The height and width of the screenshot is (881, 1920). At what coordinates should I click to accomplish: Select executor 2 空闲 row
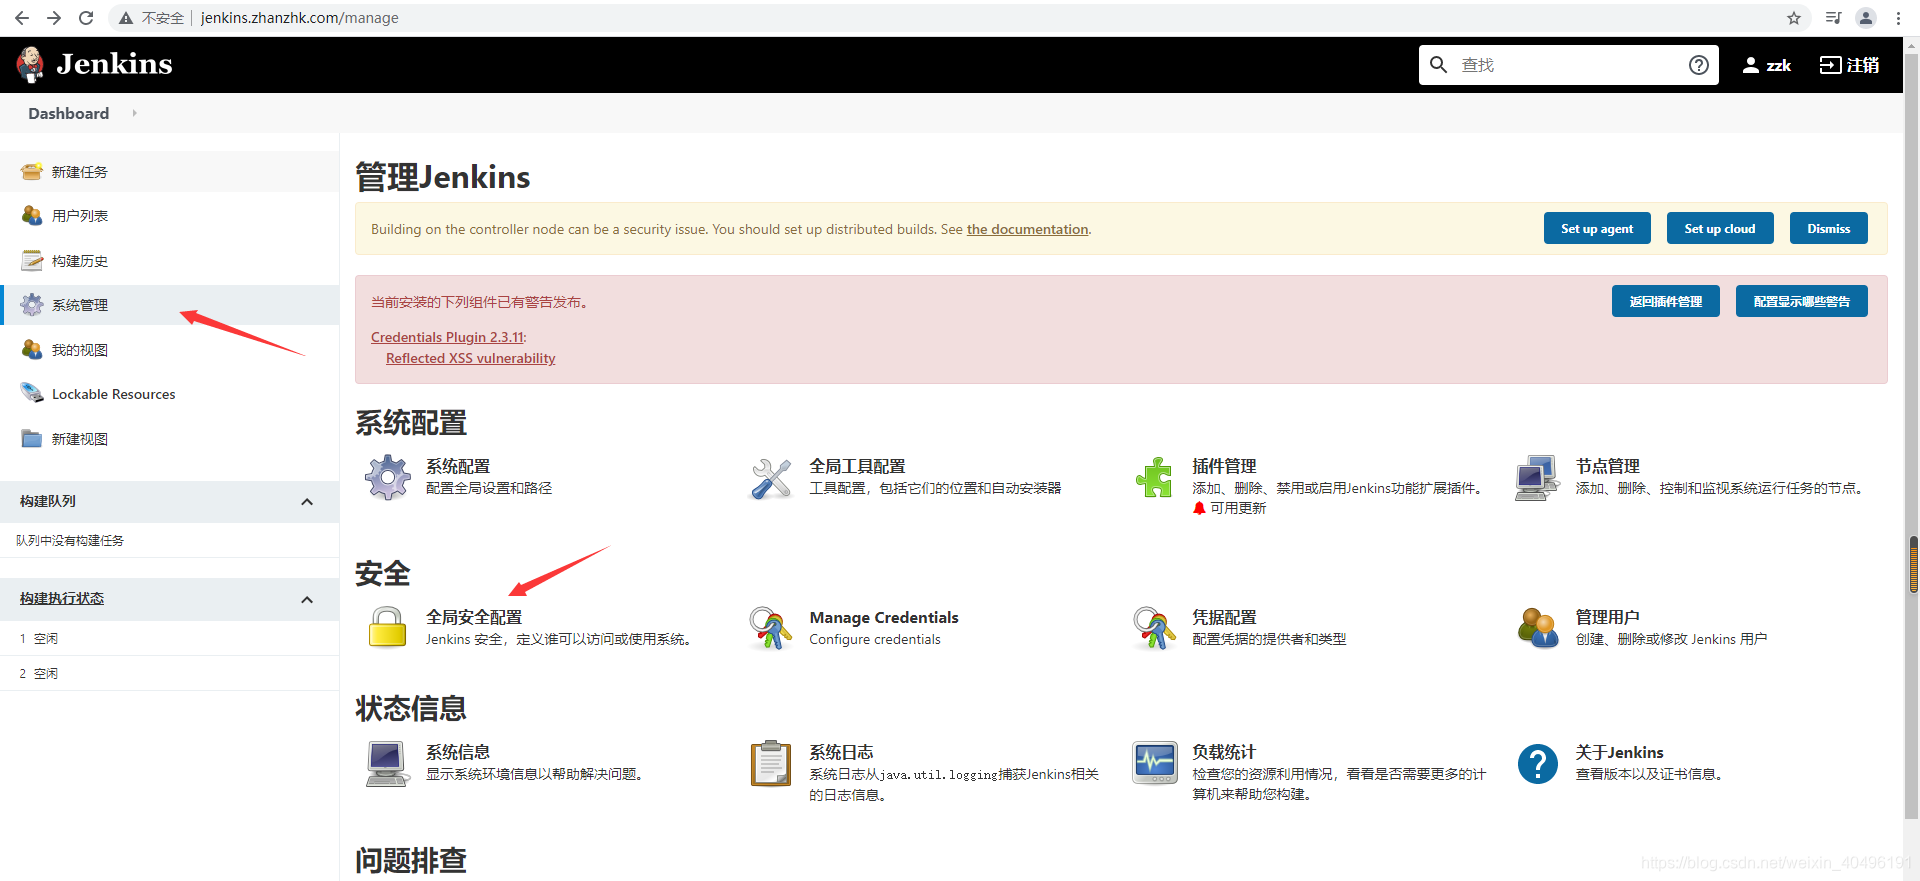click(x=169, y=673)
